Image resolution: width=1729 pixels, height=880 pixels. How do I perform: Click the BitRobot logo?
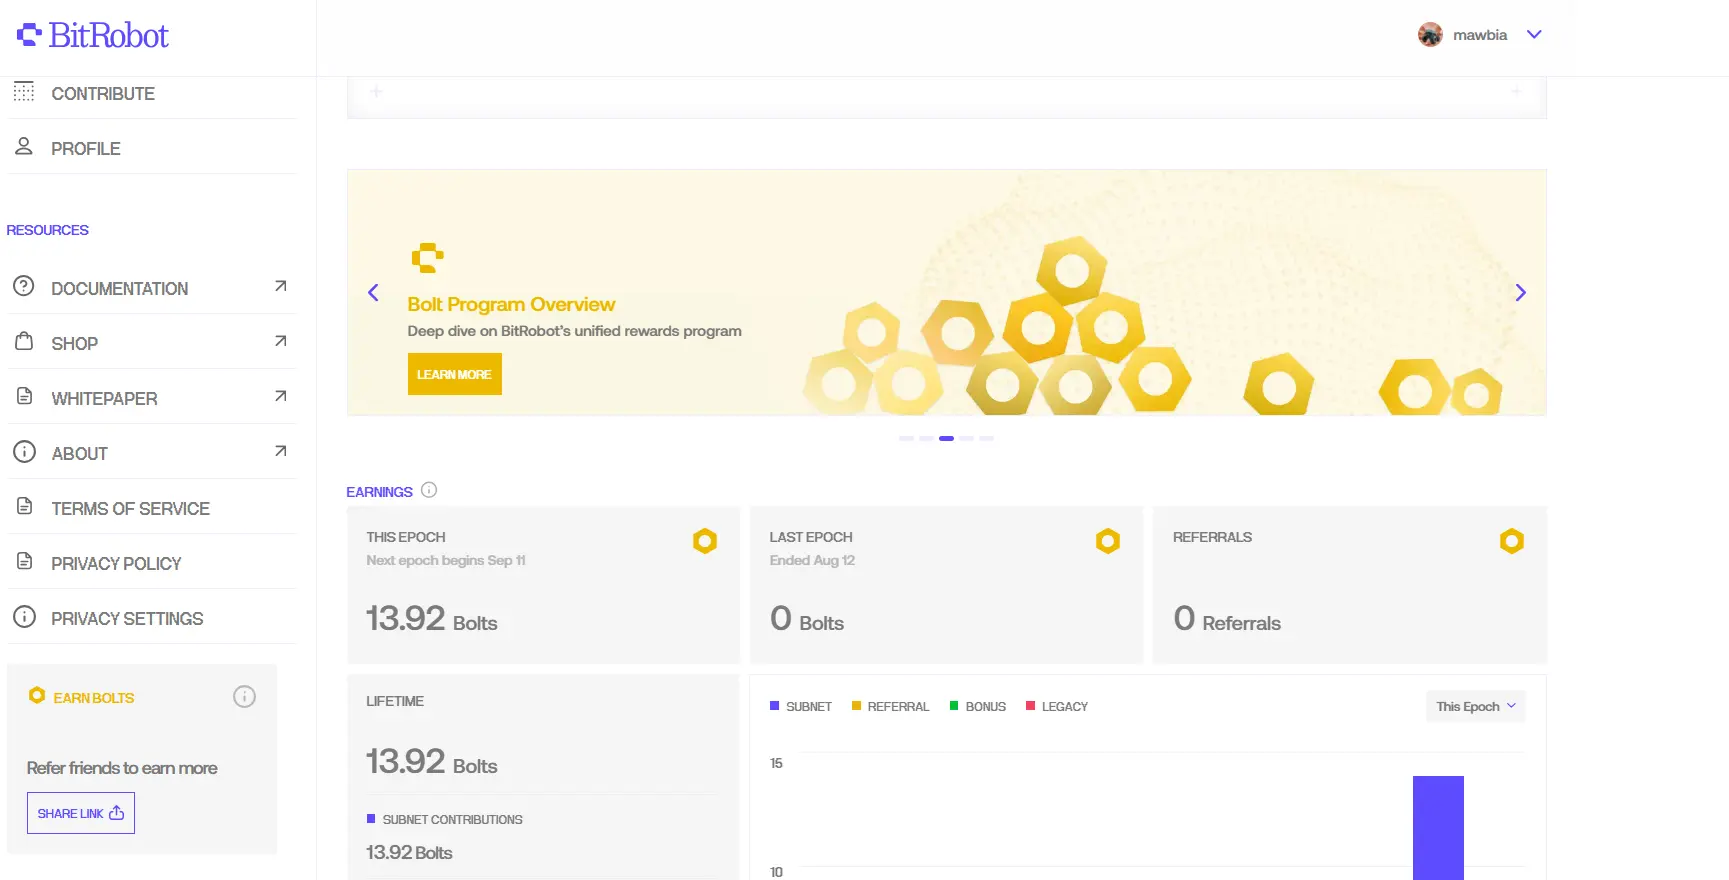[93, 35]
